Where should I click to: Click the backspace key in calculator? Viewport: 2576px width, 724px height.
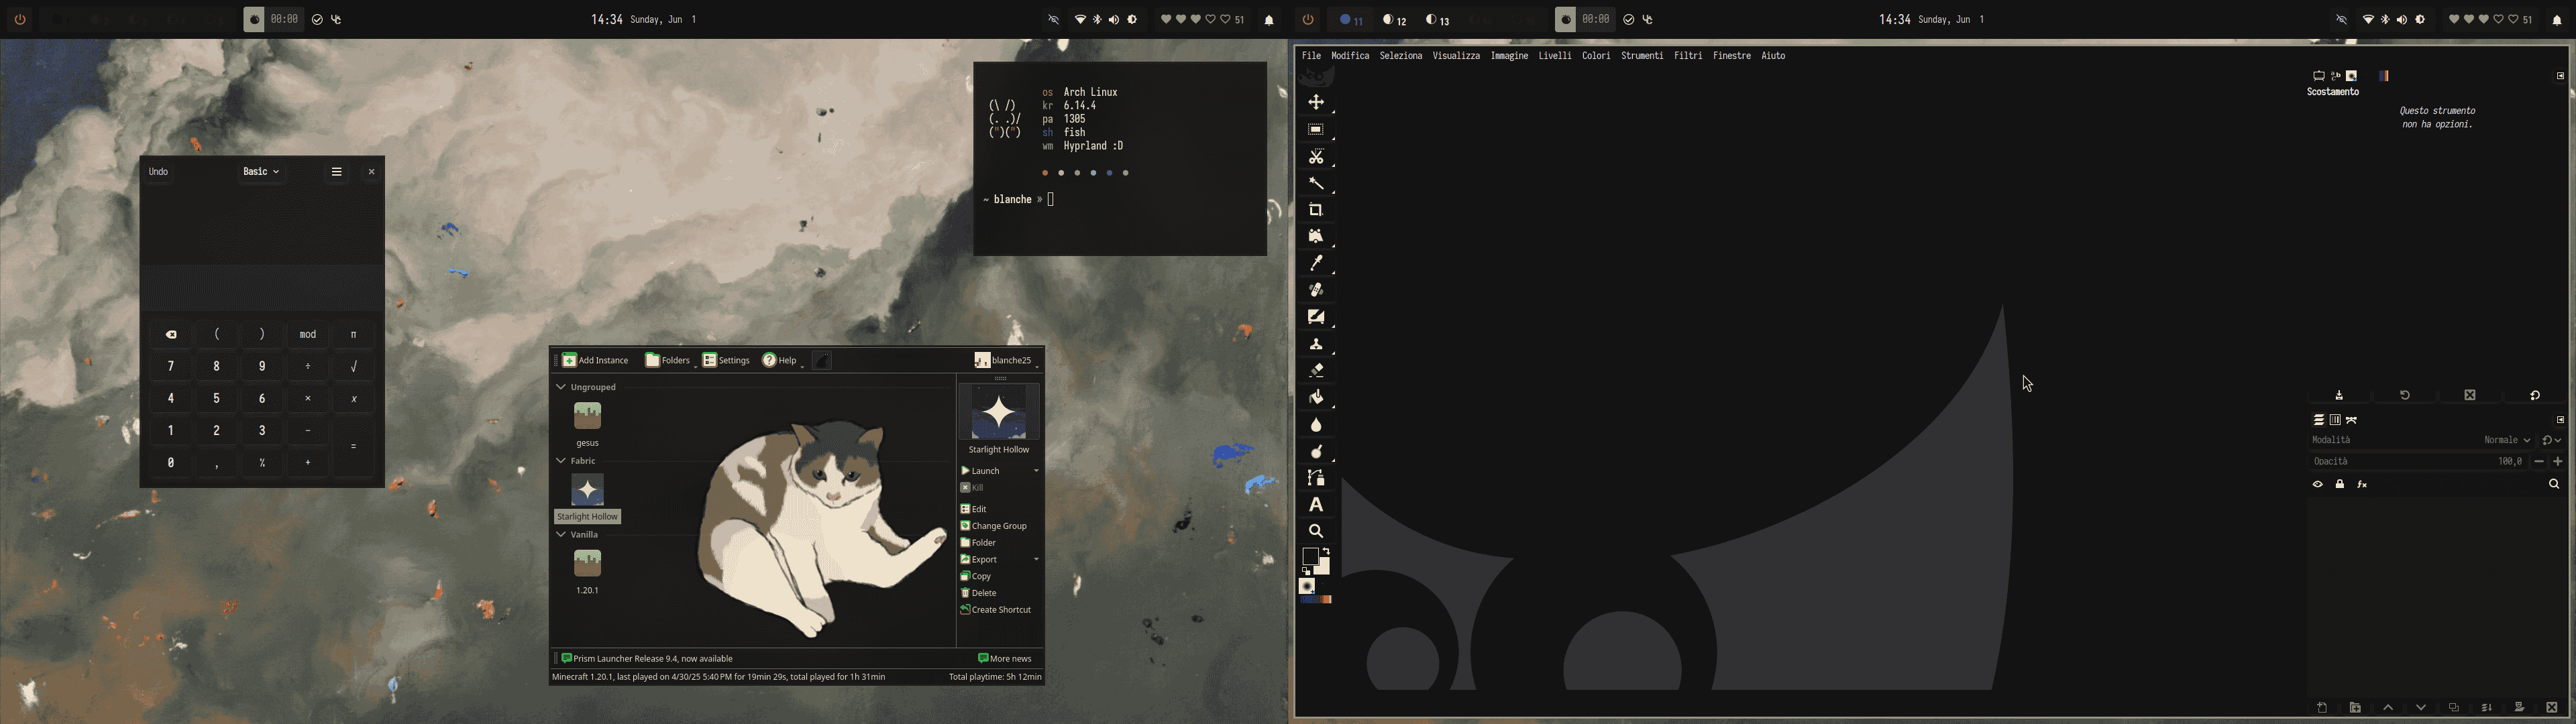171,335
